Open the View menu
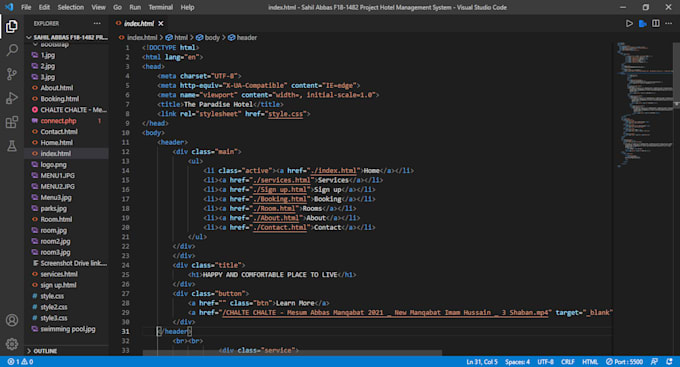The width and height of the screenshot is (680, 367). [98, 7]
